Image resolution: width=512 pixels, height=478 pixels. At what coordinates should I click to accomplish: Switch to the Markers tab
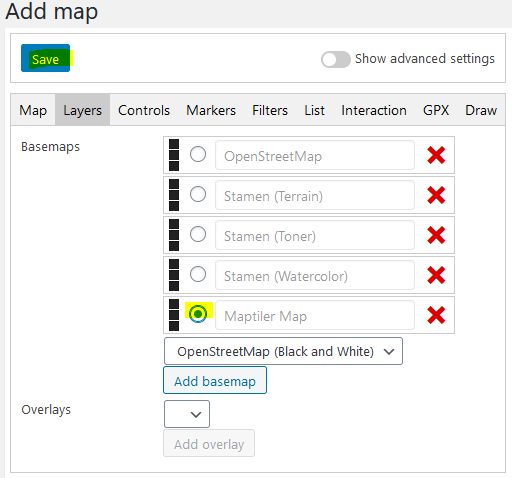(x=211, y=110)
